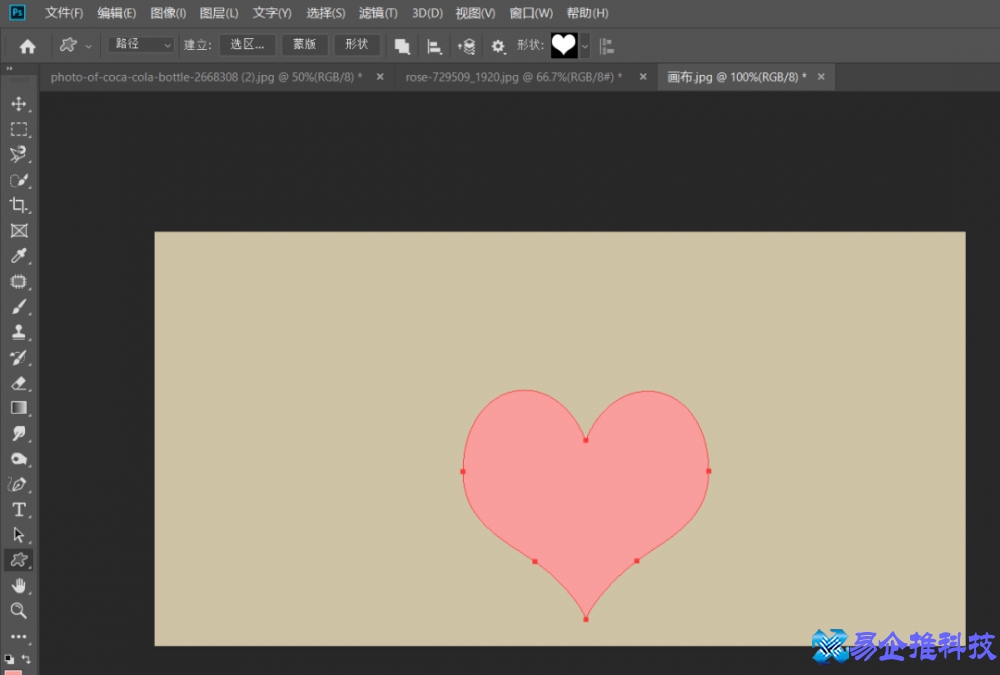Open the 滤镜(T) menu
1000x675 pixels.
pyautogui.click(x=378, y=13)
